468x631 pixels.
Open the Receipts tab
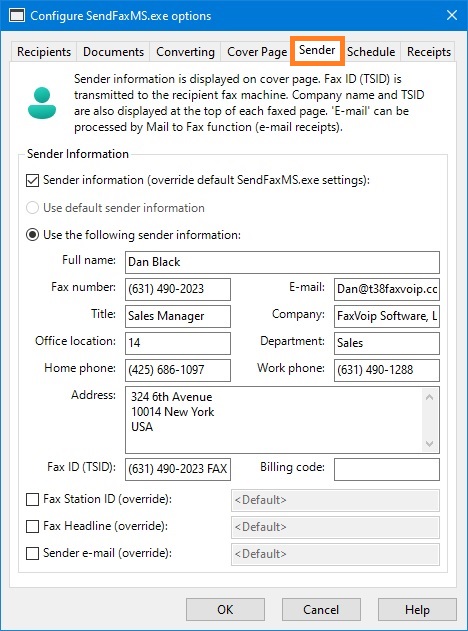429,52
